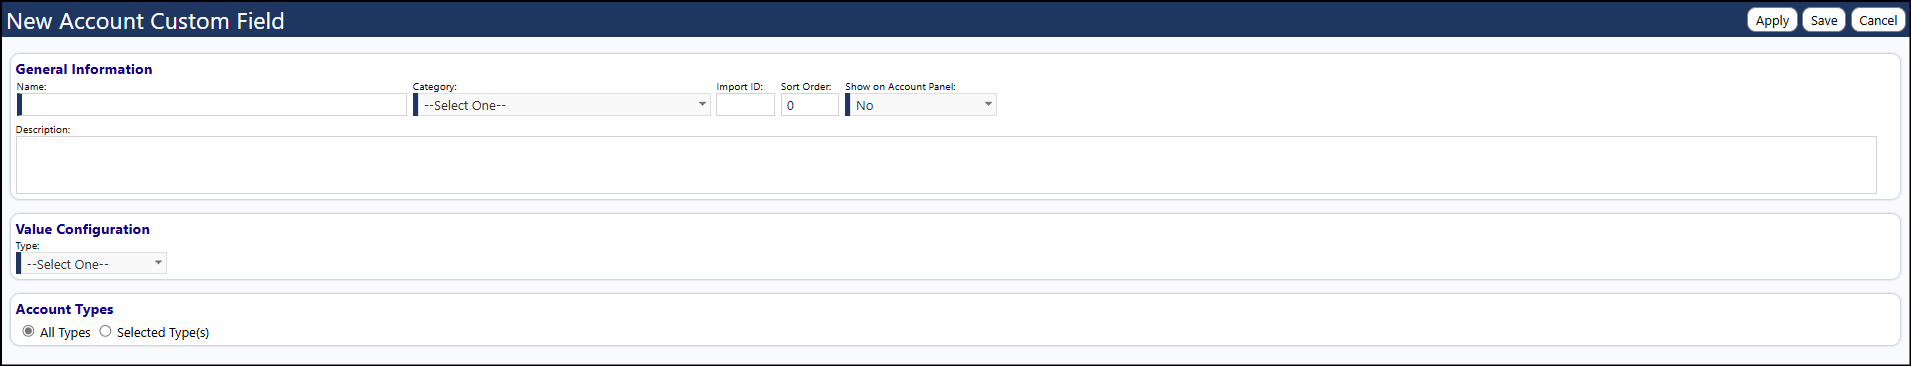Open the Show on Account Panel dropdown

click(921, 105)
